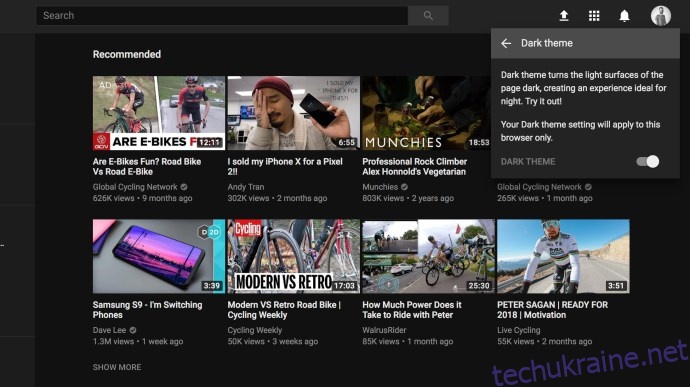Image resolution: width=690 pixels, height=387 pixels.
Task: Open the YouTube apps grid icon
Action: click(x=594, y=16)
